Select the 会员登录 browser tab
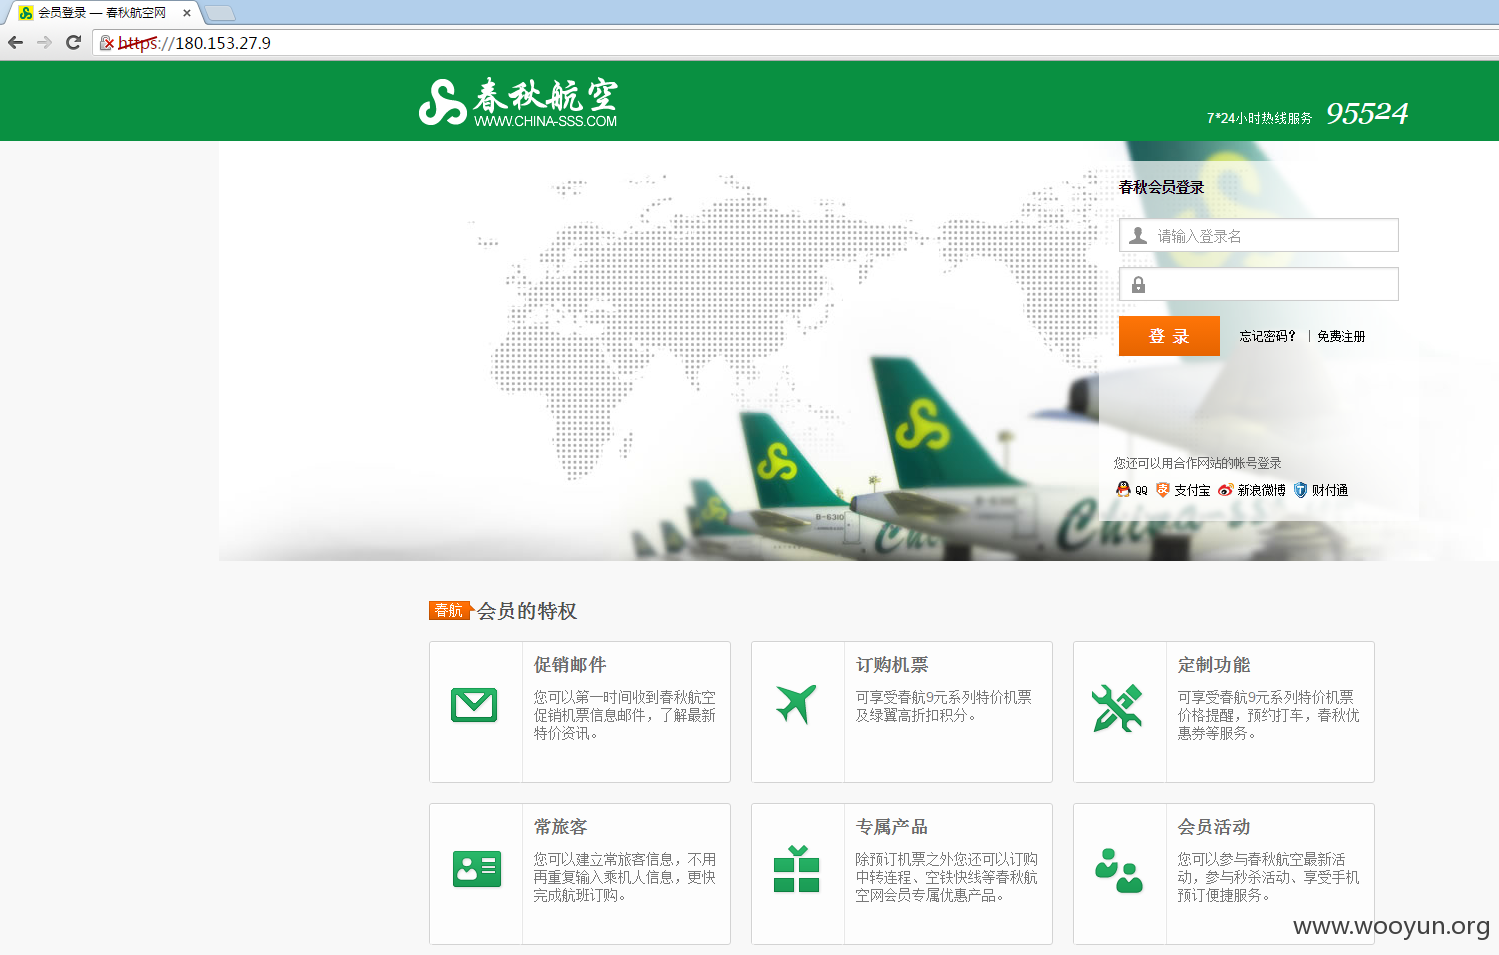This screenshot has height=955, width=1499. coord(102,13)
